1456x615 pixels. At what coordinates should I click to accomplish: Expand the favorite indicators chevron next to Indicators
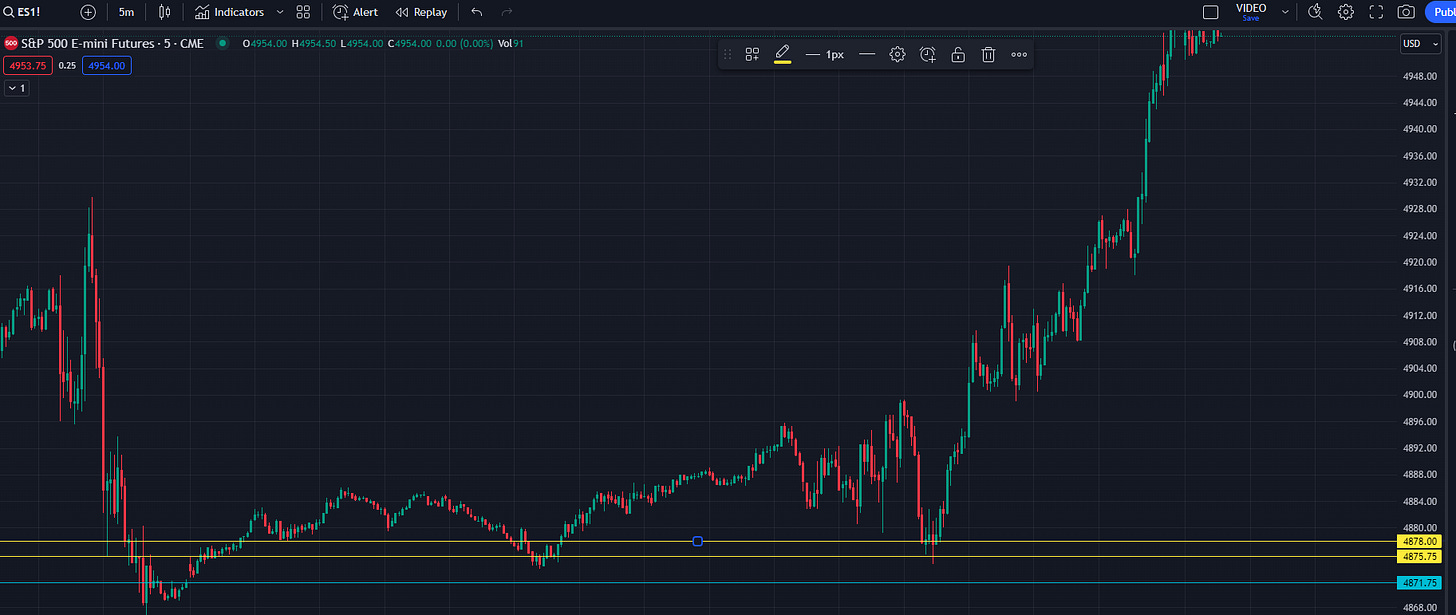pos(280,12)
